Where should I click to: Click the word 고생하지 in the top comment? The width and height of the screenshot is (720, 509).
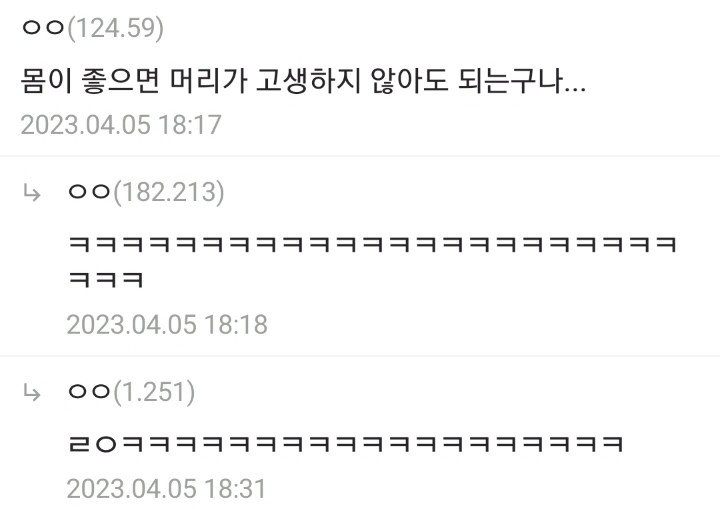[x=308, y=81]
